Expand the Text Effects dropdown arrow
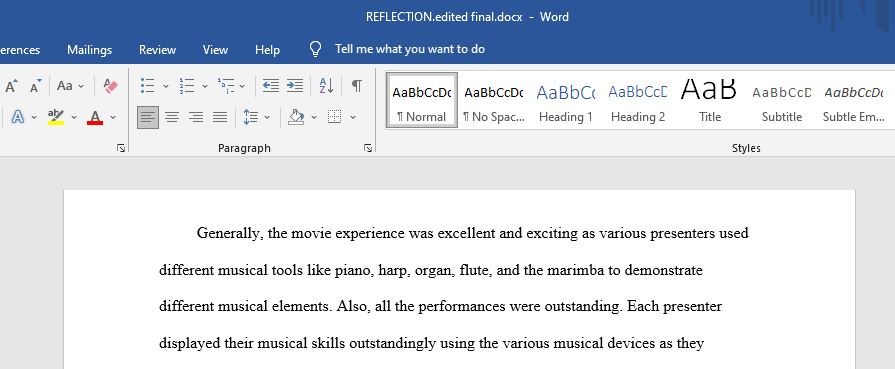The height and width of the screenshot is (369, 895). point(34,117)
